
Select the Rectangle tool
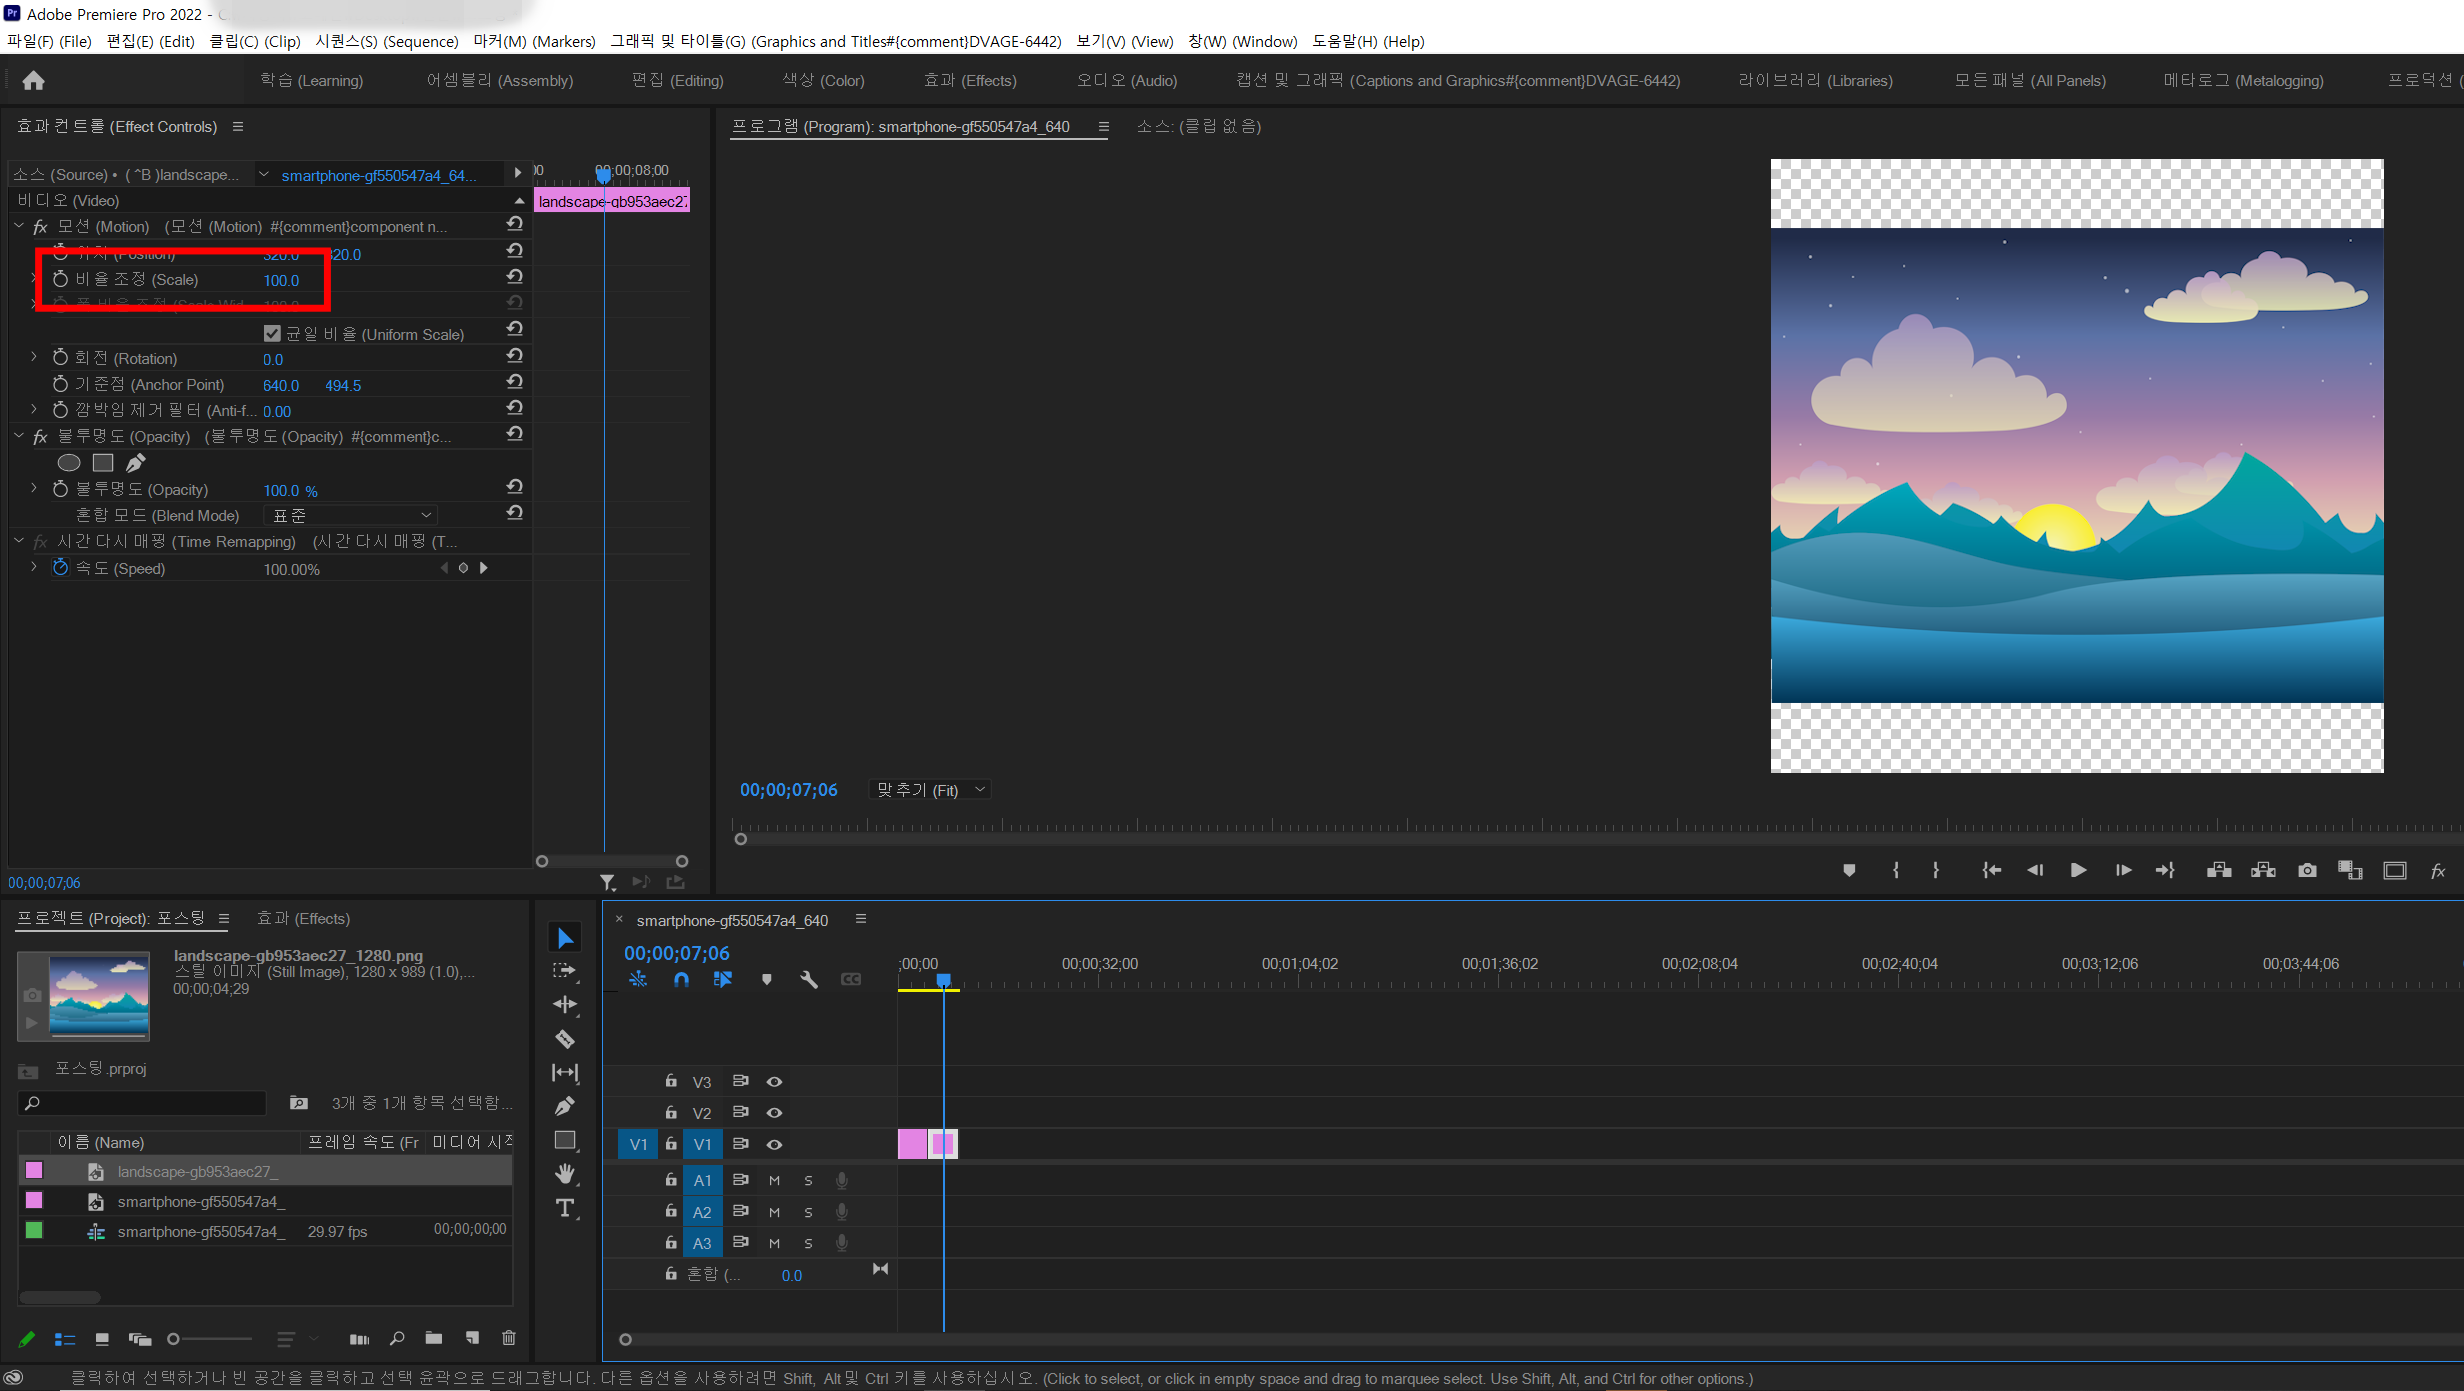click(565, 1140)
